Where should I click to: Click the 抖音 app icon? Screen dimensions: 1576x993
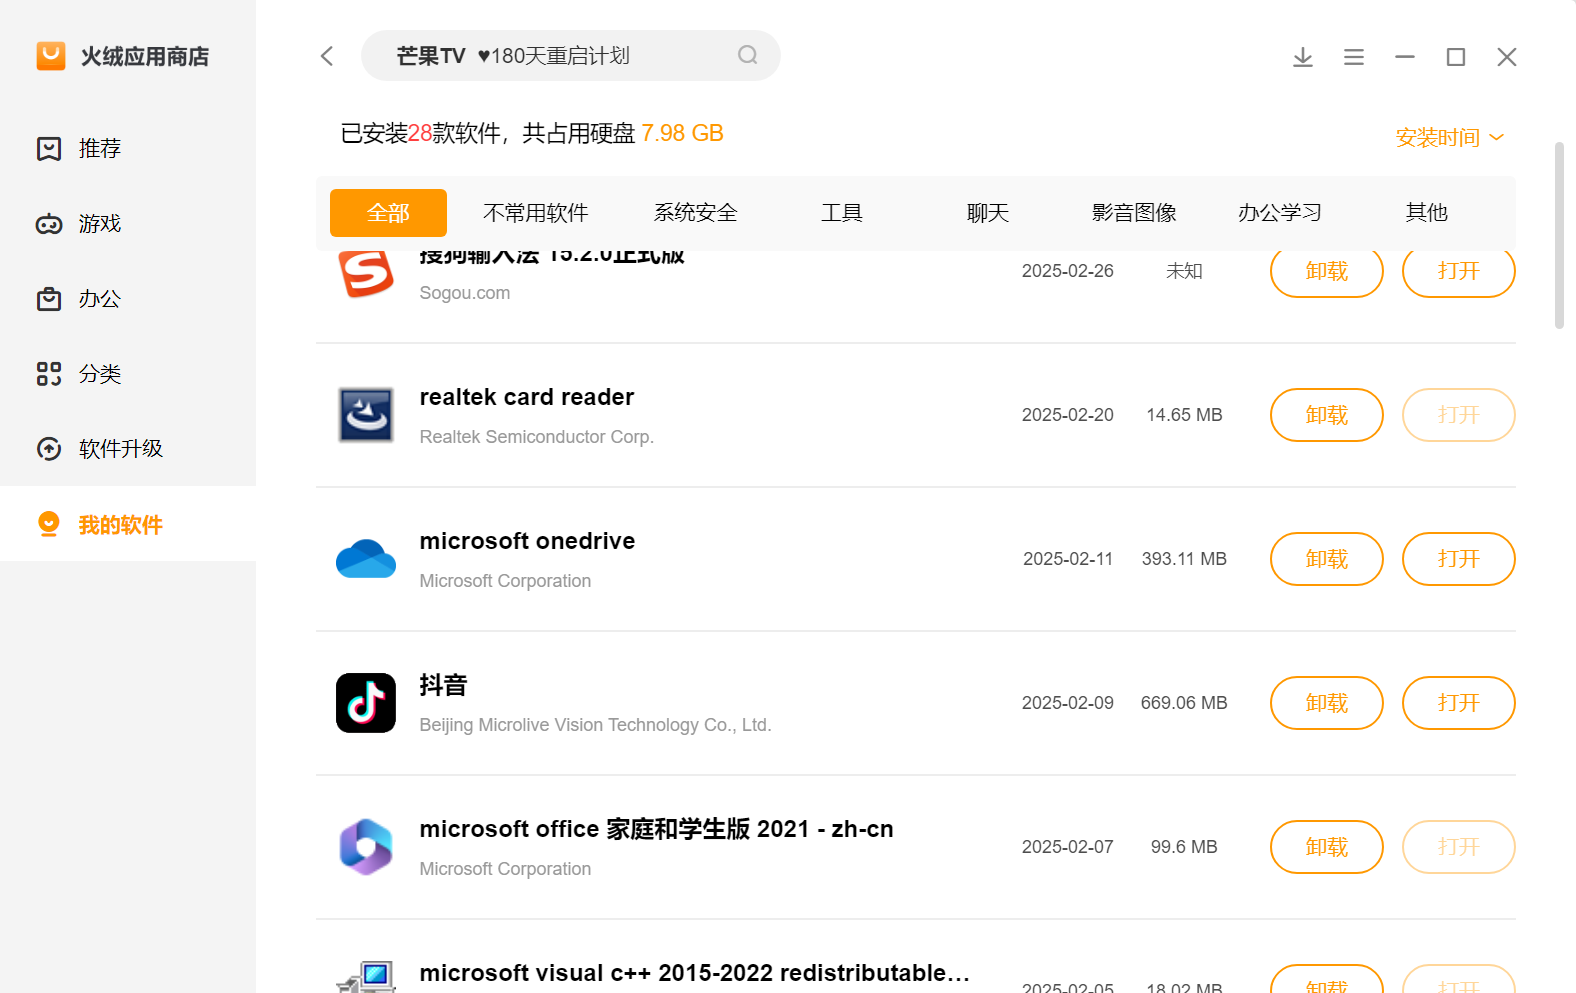(366, 703)
